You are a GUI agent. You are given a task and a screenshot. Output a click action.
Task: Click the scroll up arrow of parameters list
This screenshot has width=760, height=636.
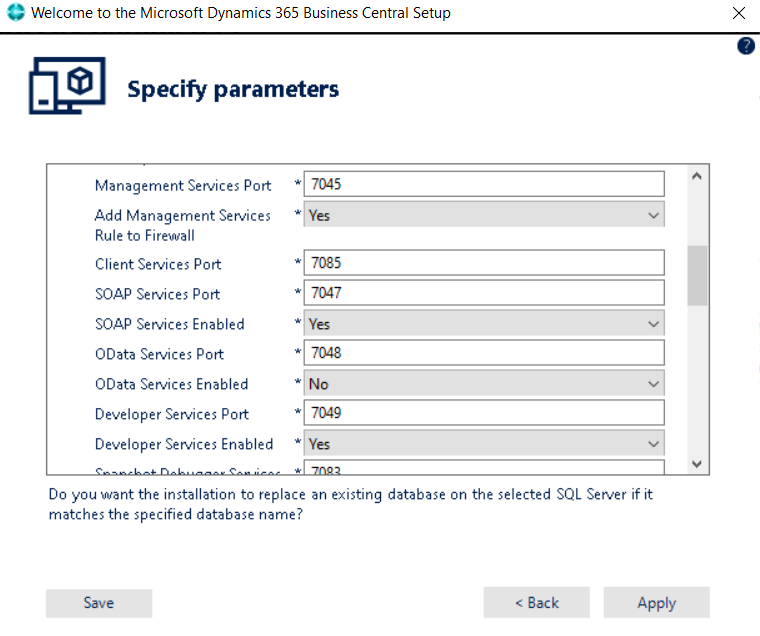[697, 176]
